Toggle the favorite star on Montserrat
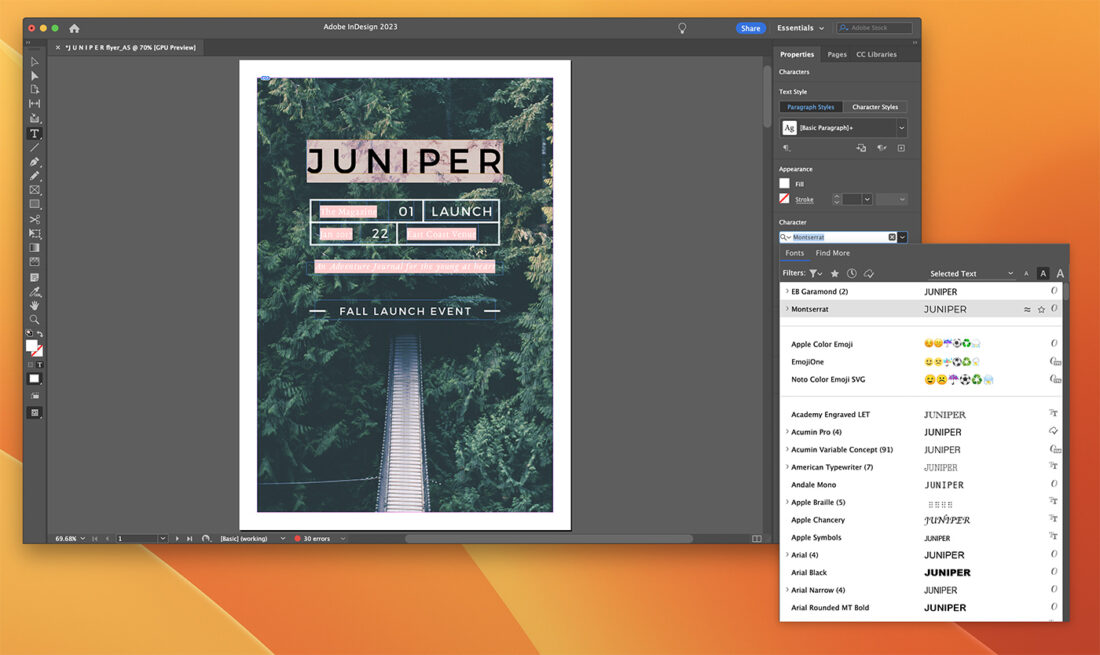 [x=1041, y=309]
